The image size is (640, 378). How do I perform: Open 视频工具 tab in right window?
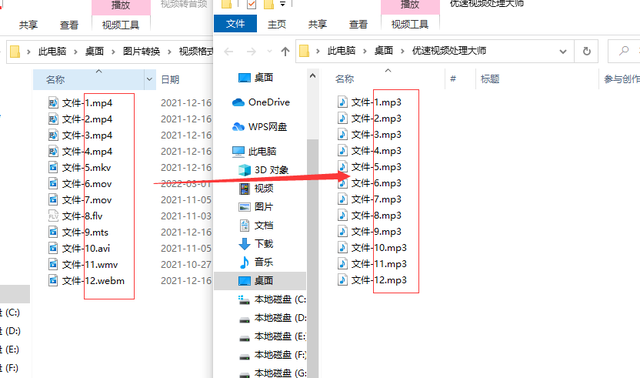pos(410,24)
